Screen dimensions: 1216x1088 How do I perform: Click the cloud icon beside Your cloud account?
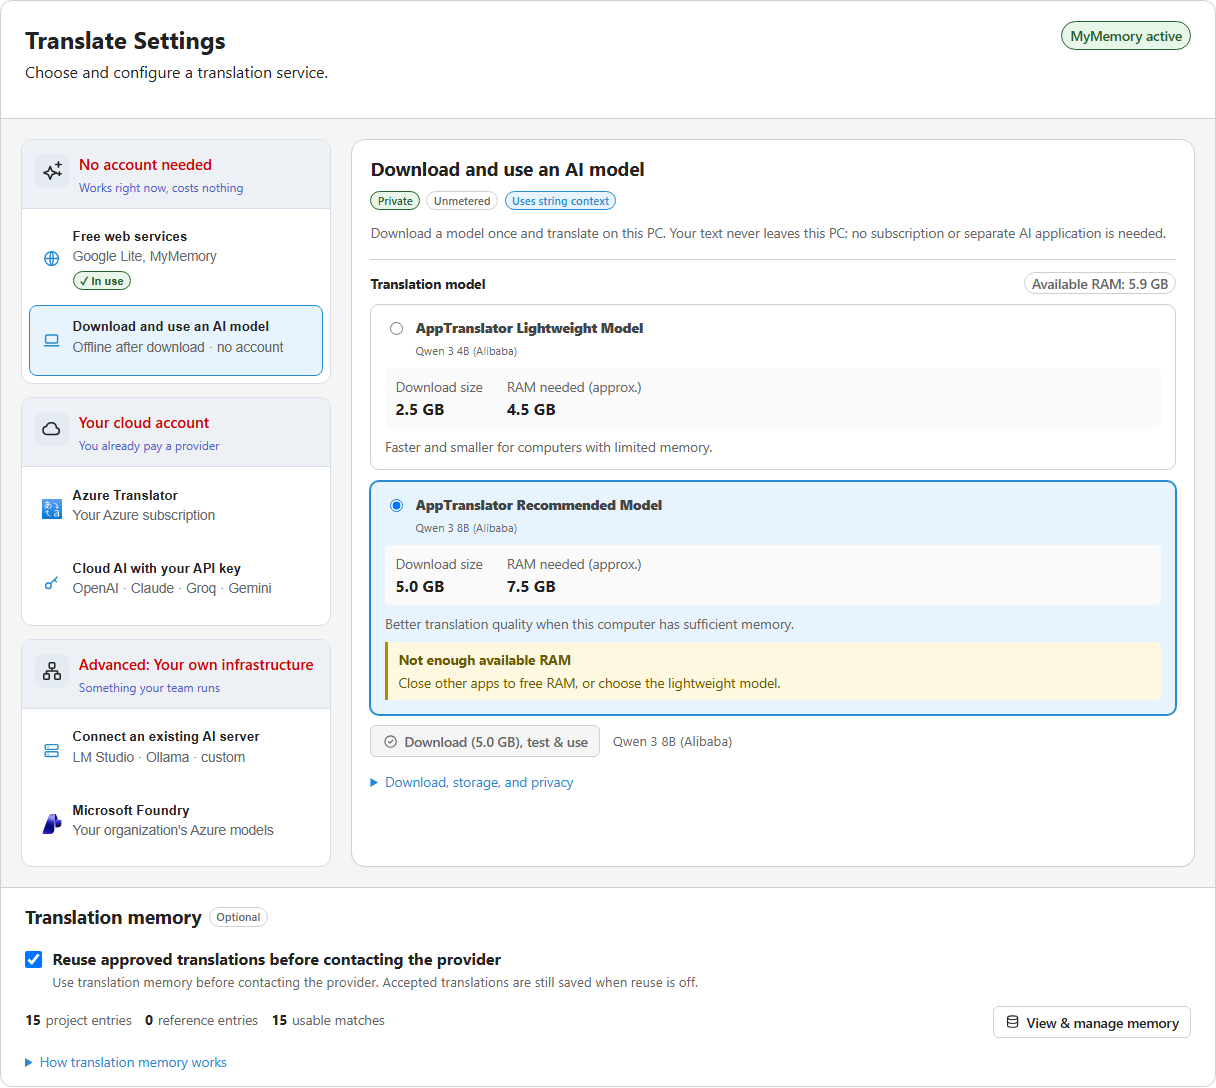coord(51,430)
